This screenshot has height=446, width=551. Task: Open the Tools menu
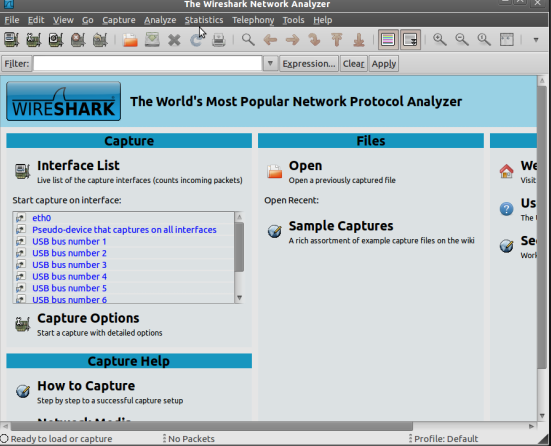(x=293, y=20)
